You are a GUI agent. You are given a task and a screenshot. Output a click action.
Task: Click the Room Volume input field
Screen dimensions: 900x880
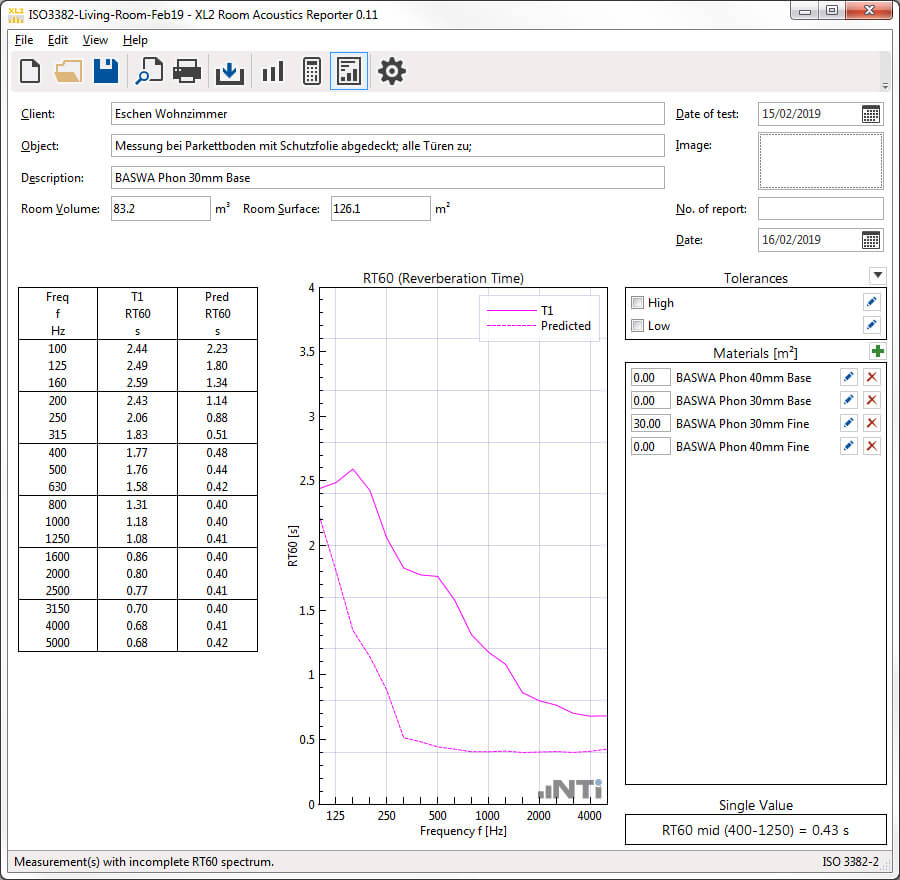coord(160,209)
